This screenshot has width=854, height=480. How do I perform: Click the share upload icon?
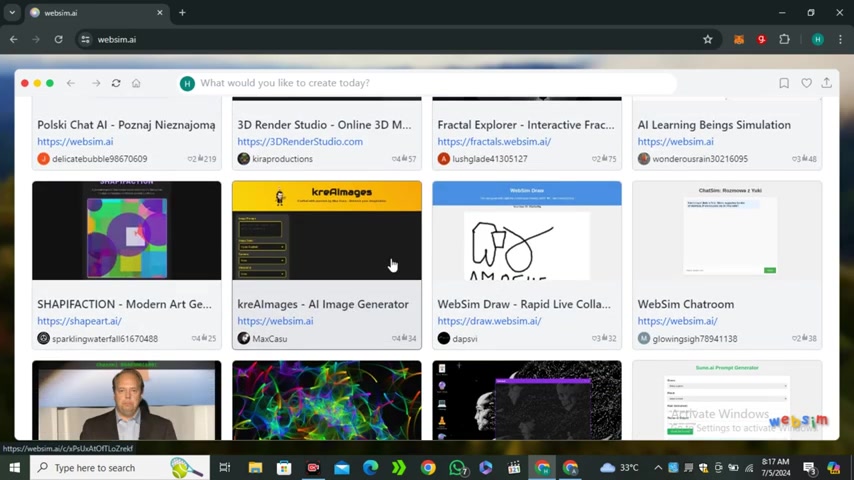pyautogui.click(x=827, y=83)
